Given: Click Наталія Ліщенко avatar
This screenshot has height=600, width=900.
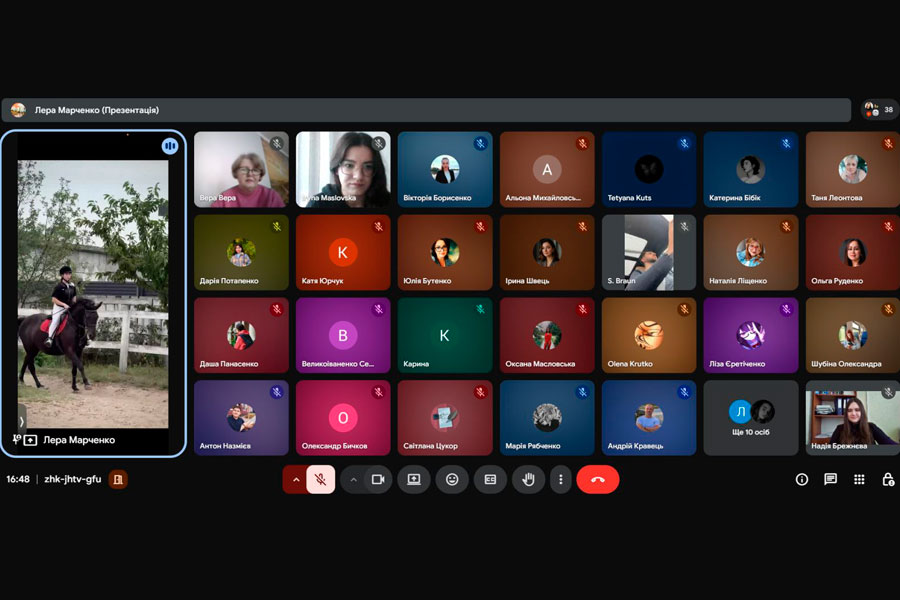Looking at the screenshot, I should [x=751, y=252].
